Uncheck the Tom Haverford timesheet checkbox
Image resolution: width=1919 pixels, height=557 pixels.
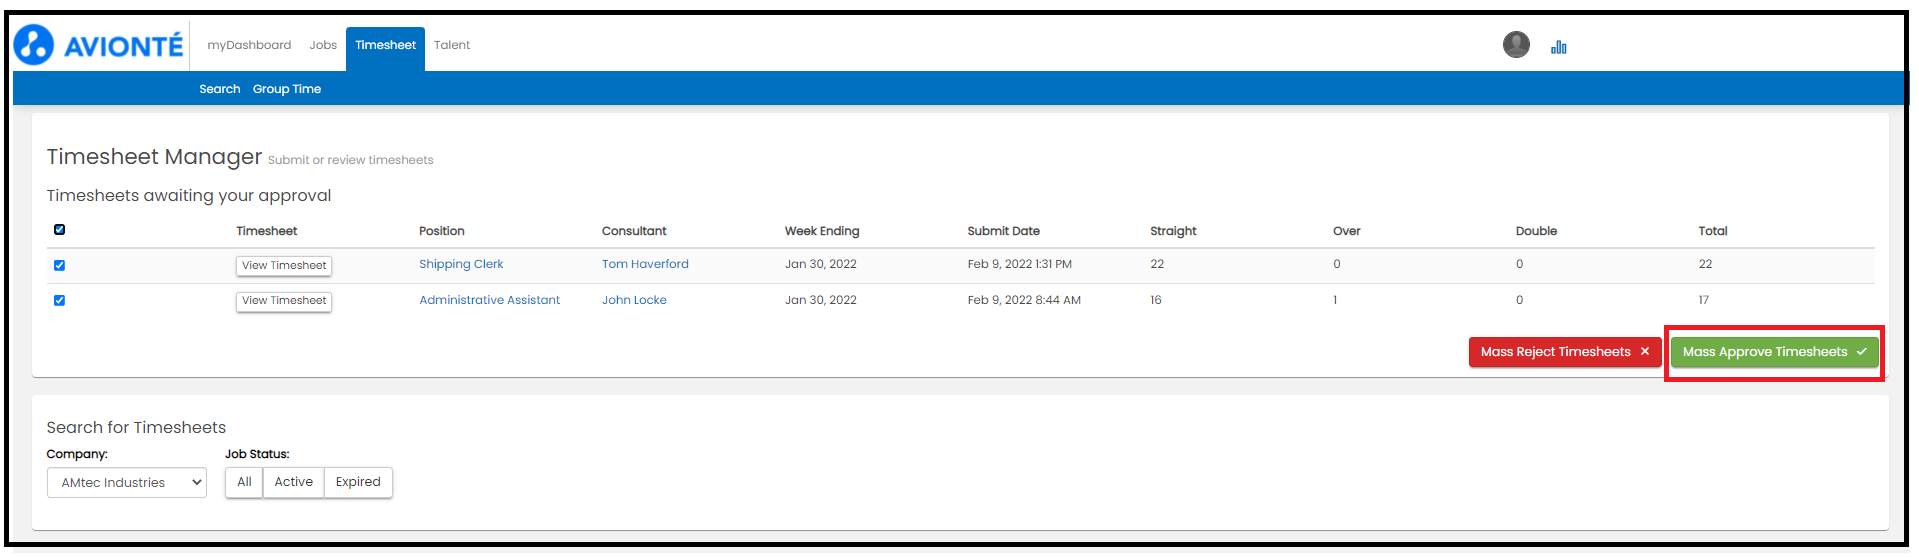pyautogui.click(x=59, y=265)
